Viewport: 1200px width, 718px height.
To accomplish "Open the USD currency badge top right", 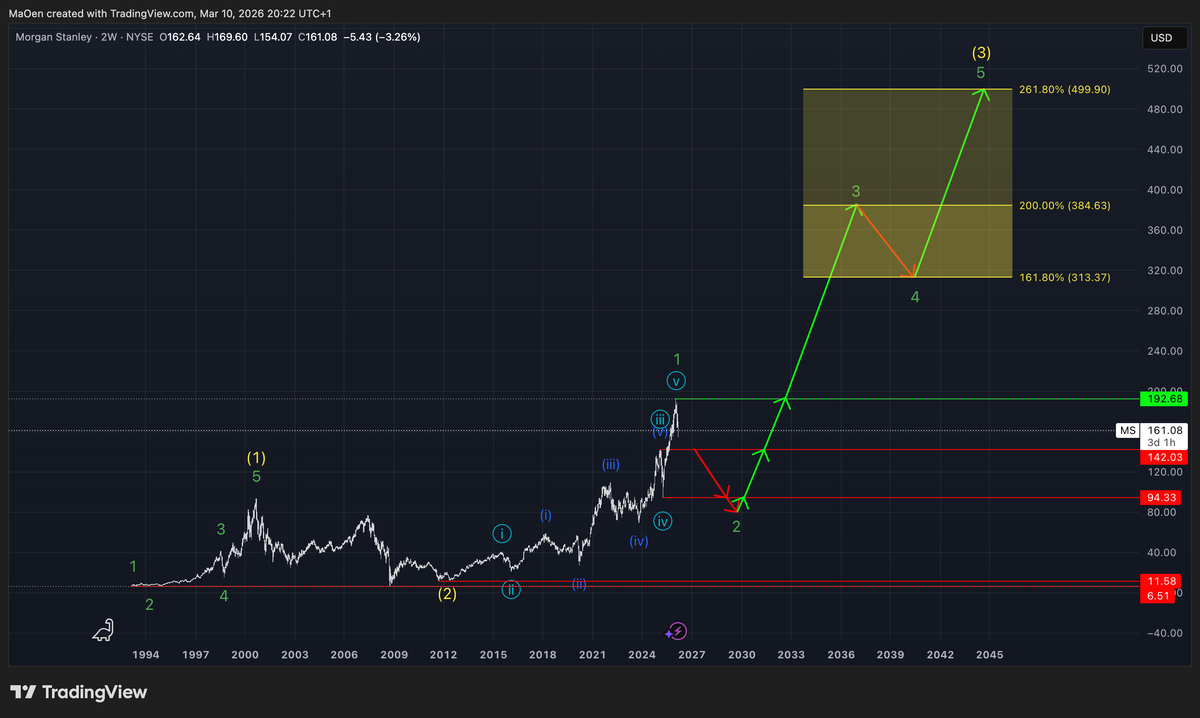I will coord(1163,37).
